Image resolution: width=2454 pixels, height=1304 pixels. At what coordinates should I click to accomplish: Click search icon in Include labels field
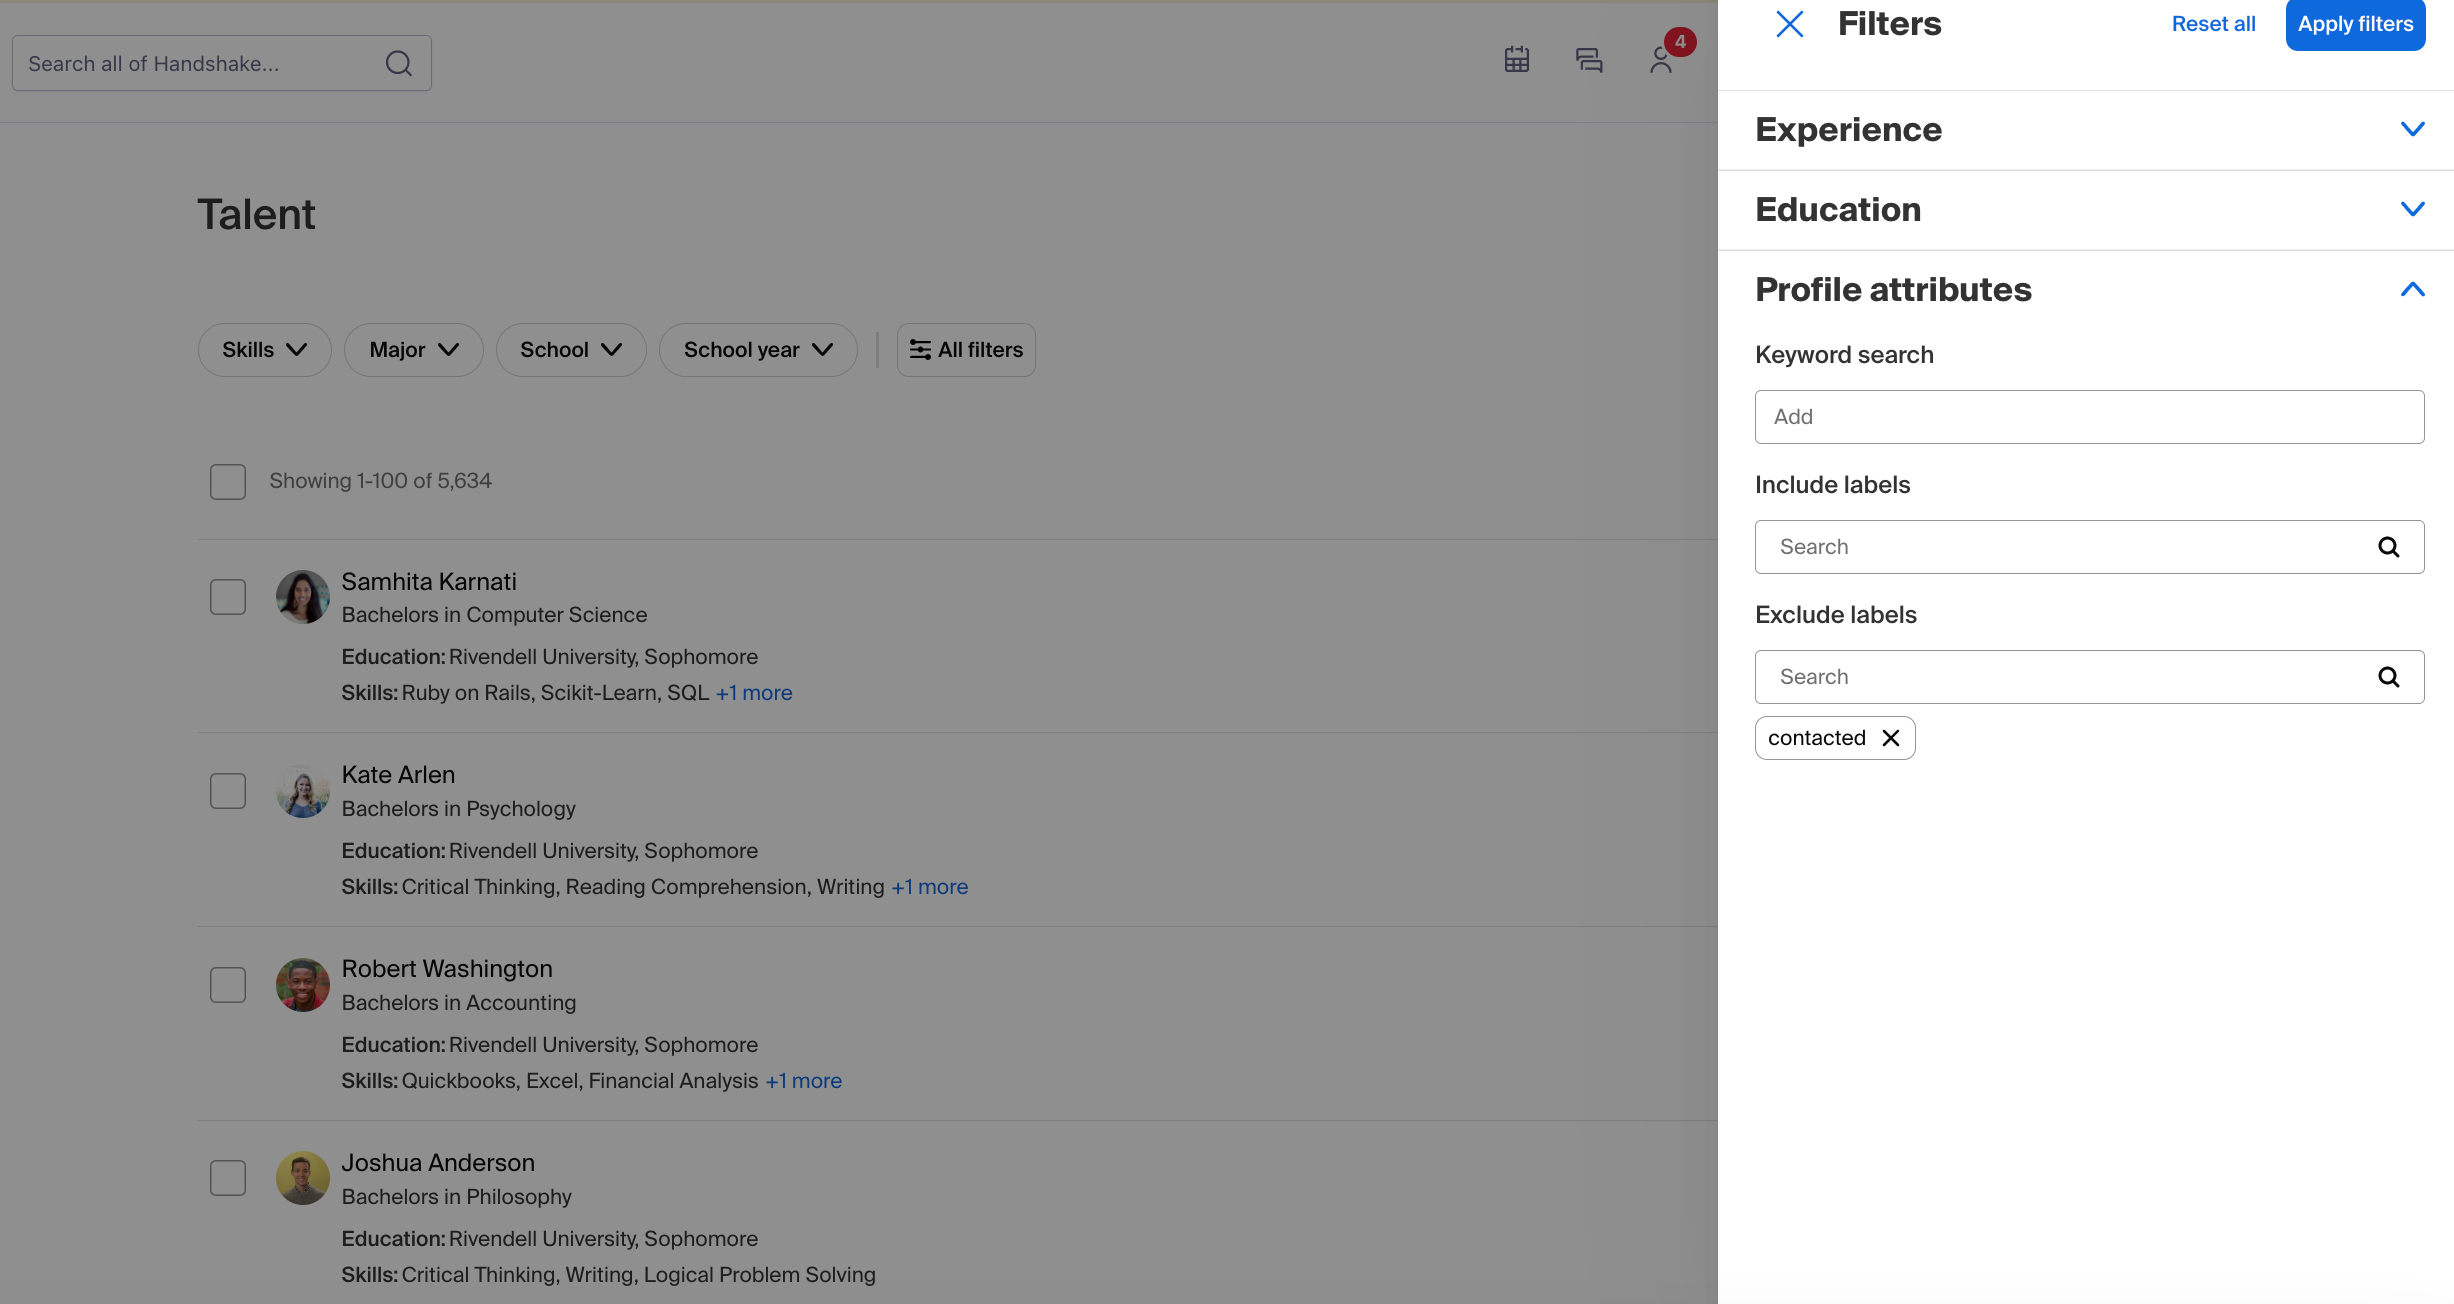pyautogui.click(x=2388, y=547)
